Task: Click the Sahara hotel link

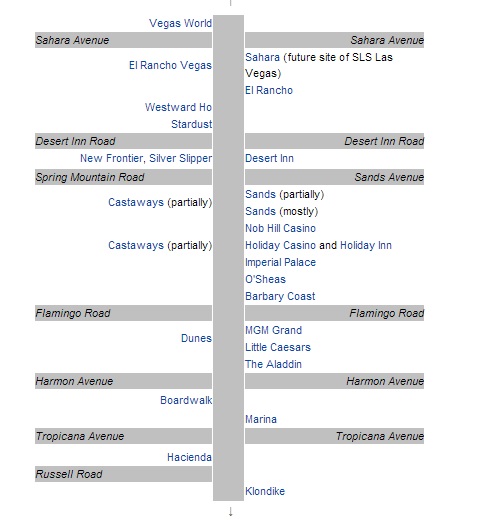Action: click(262, 57)
